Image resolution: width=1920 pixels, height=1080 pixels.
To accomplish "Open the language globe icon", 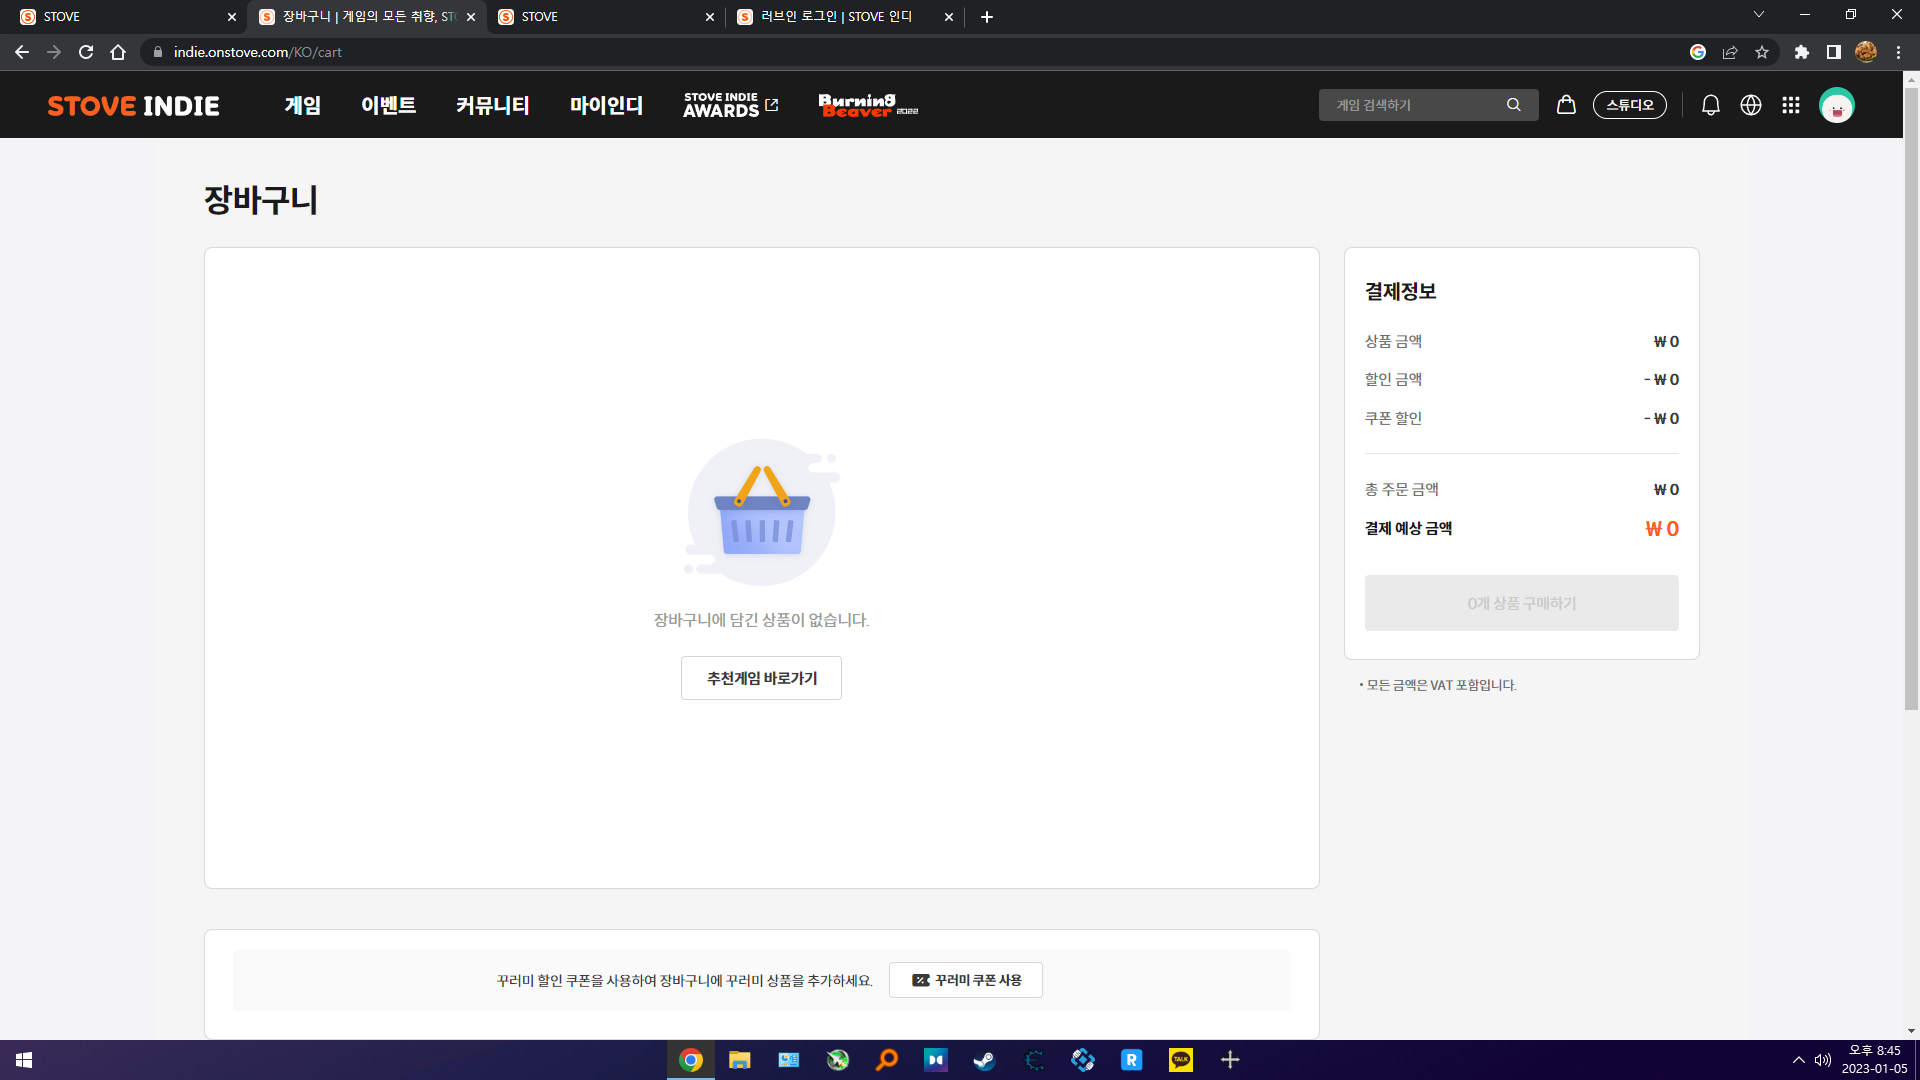I will 1750,105.
